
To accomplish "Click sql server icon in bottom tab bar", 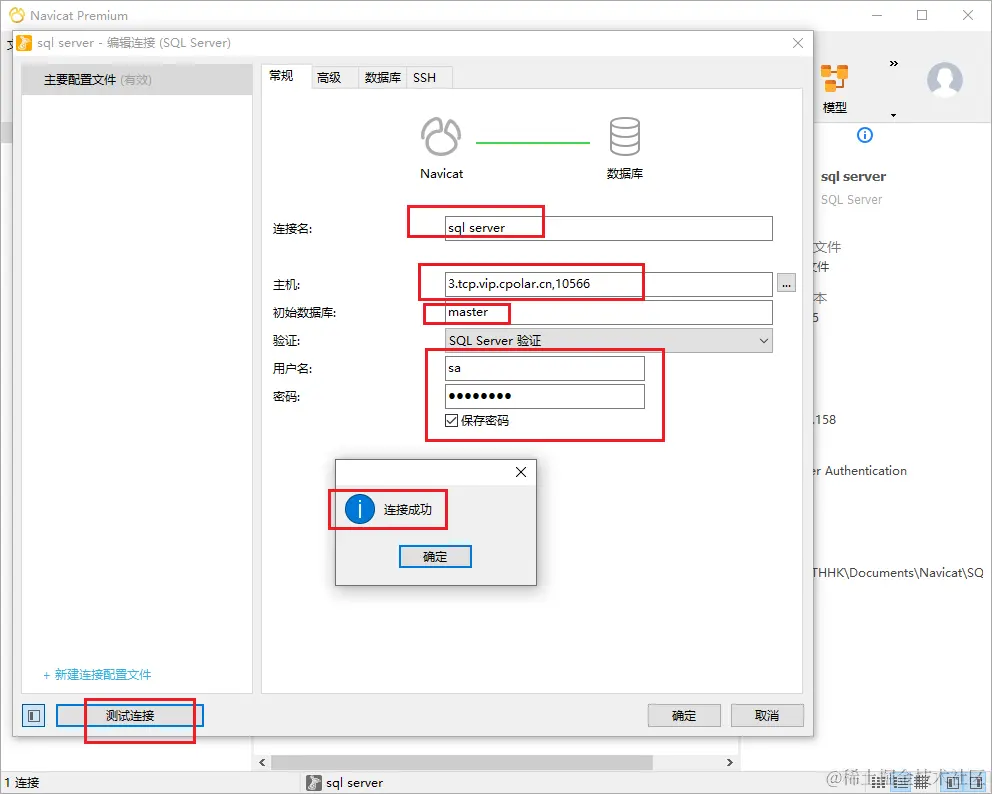I will [314, 783].
